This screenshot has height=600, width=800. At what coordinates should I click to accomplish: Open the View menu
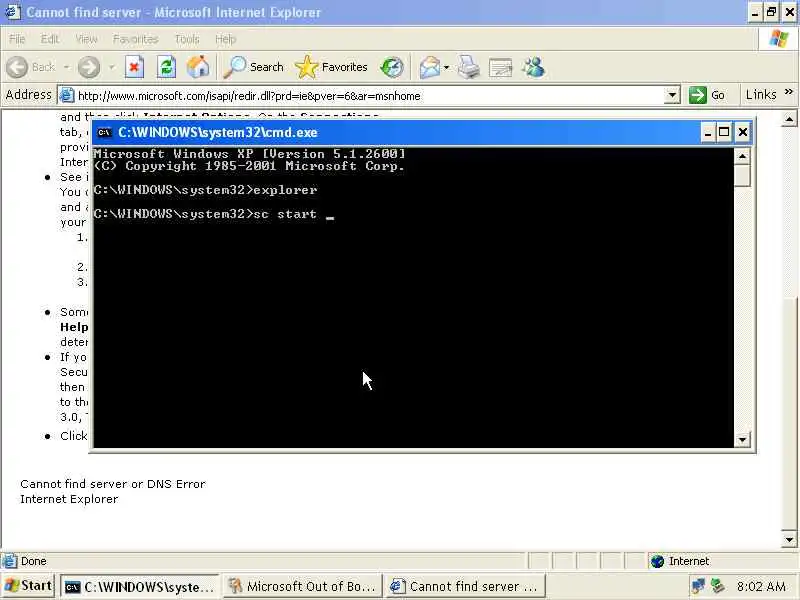coord(86,39)
